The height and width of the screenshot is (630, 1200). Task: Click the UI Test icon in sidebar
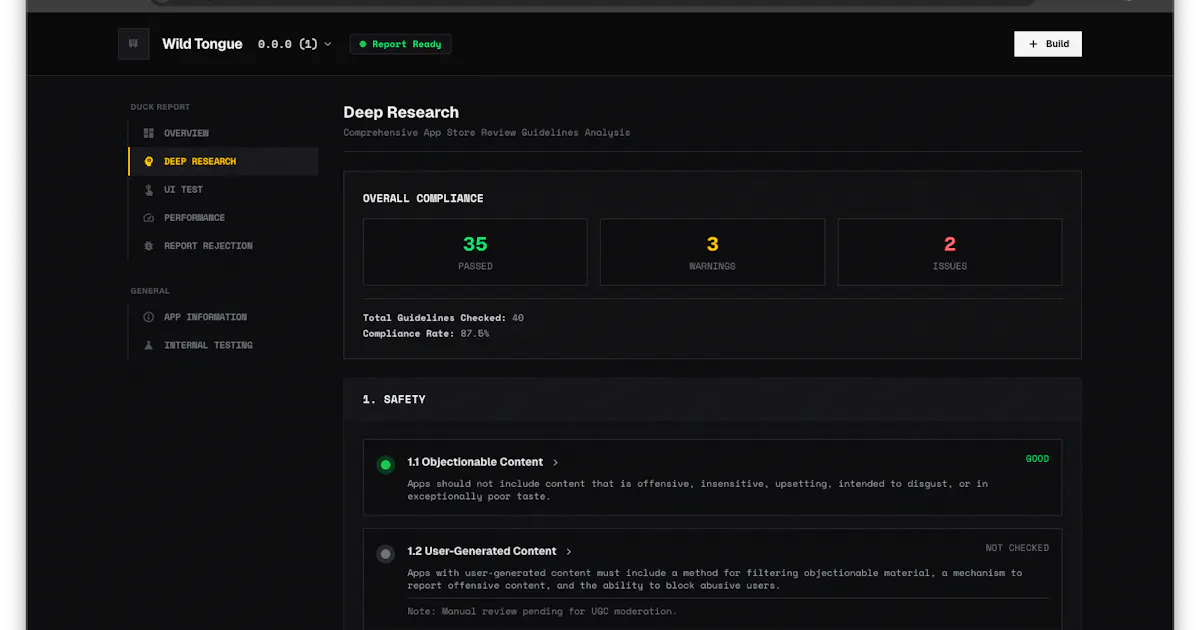click(149, 189)
